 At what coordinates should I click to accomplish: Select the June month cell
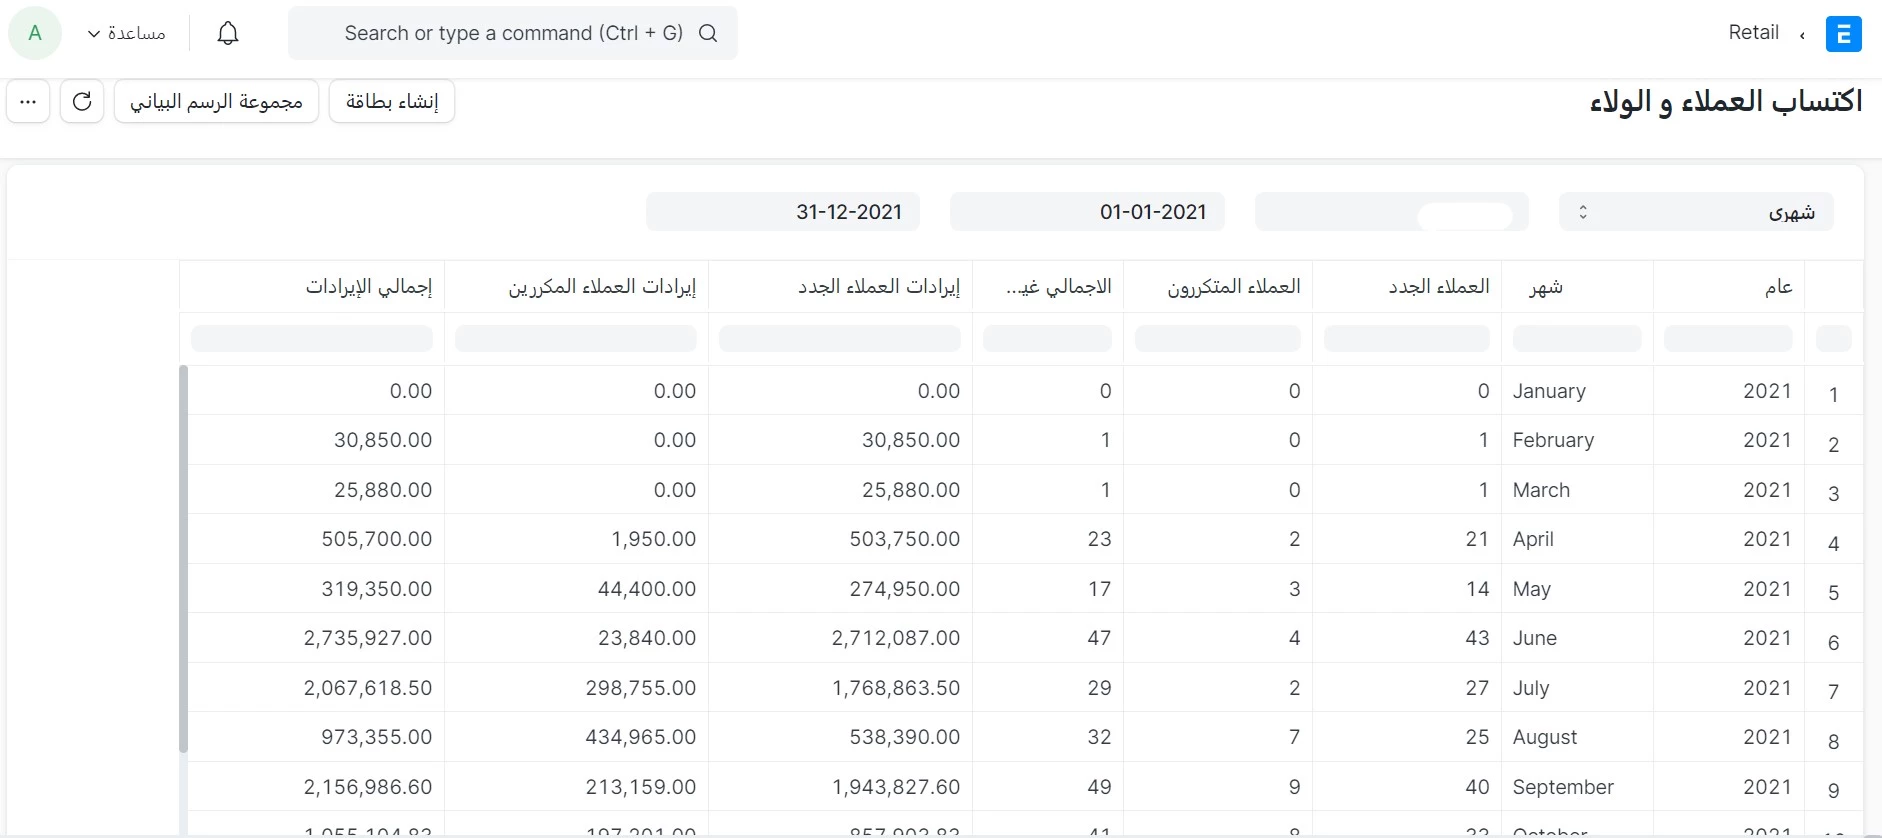(1577, 638)
